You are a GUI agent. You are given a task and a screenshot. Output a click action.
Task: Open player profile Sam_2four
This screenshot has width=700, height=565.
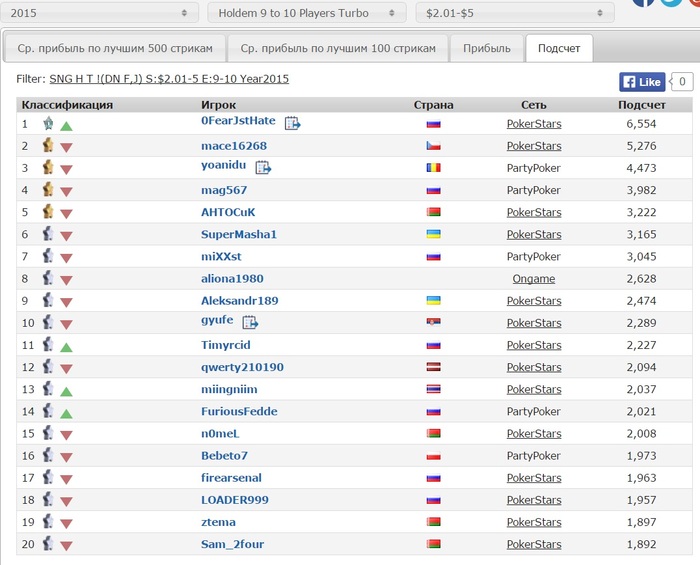(x=233, y=544)
